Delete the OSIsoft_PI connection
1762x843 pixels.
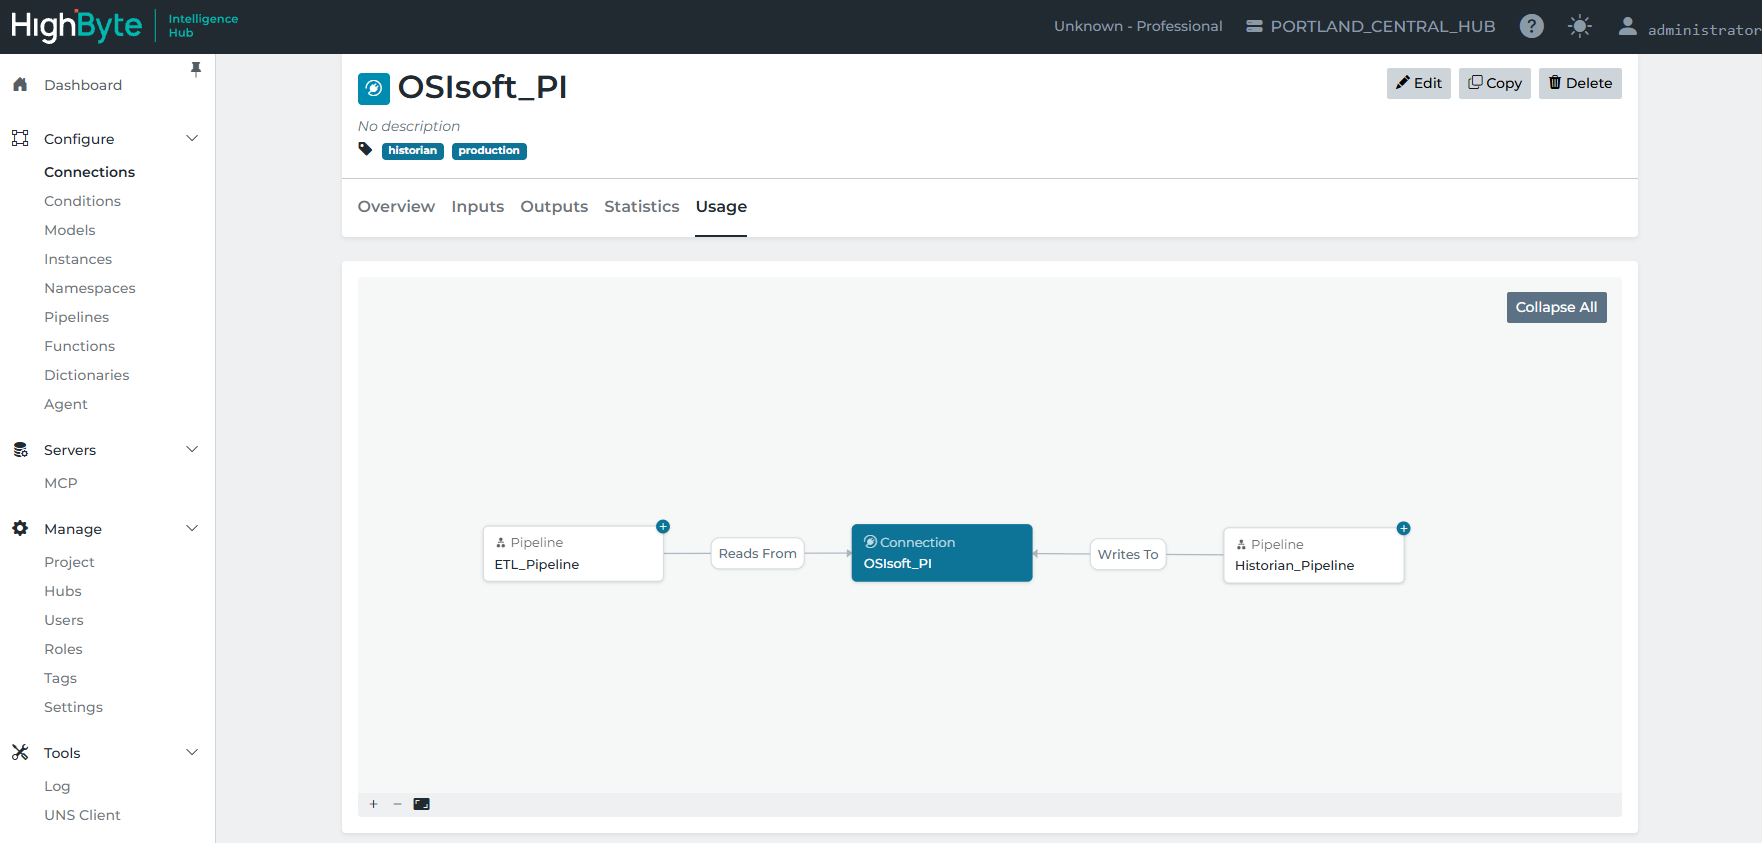1580,83
